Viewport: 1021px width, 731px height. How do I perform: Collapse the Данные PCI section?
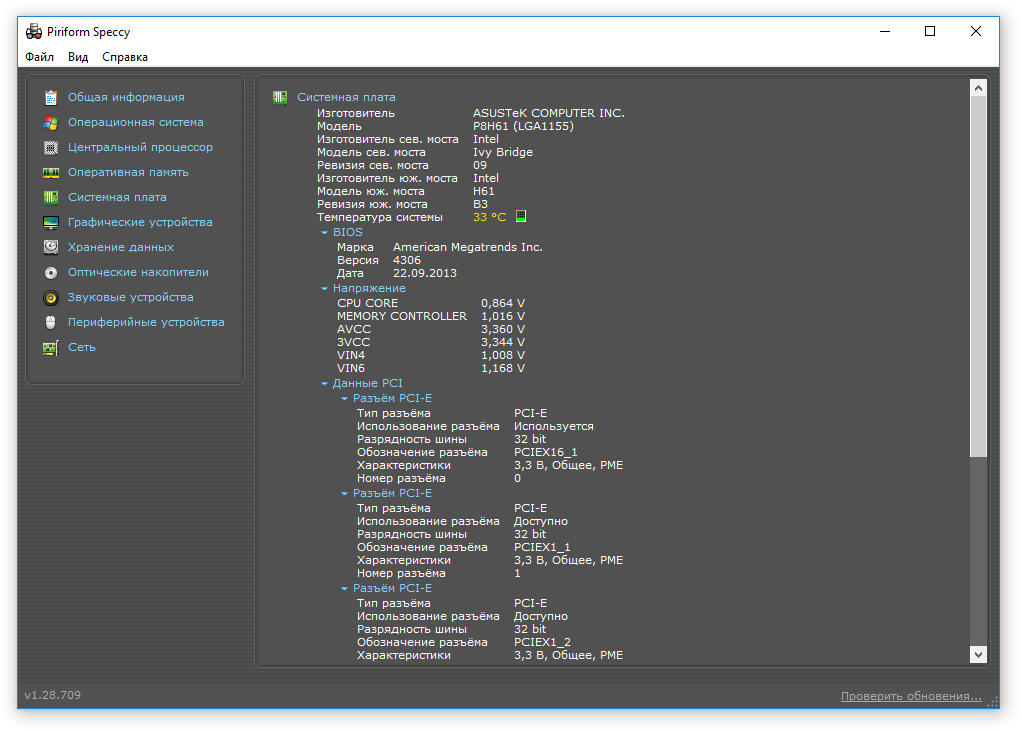pyautogui.click(x=324, y=383)
